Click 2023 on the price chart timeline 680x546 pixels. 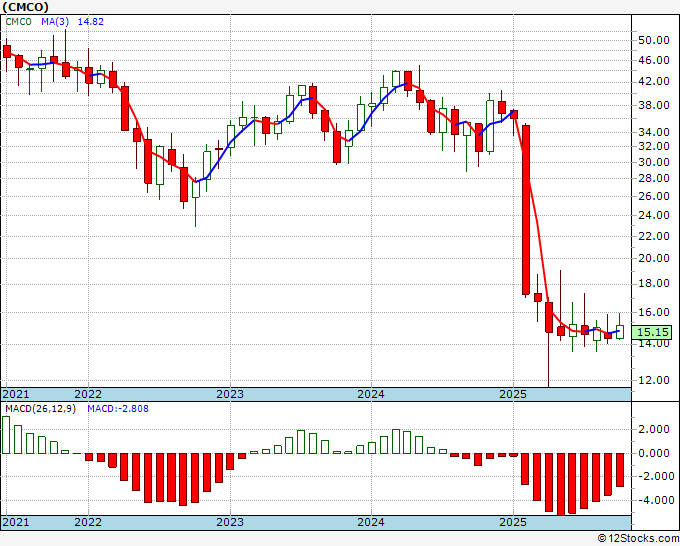tap(230, 394)
